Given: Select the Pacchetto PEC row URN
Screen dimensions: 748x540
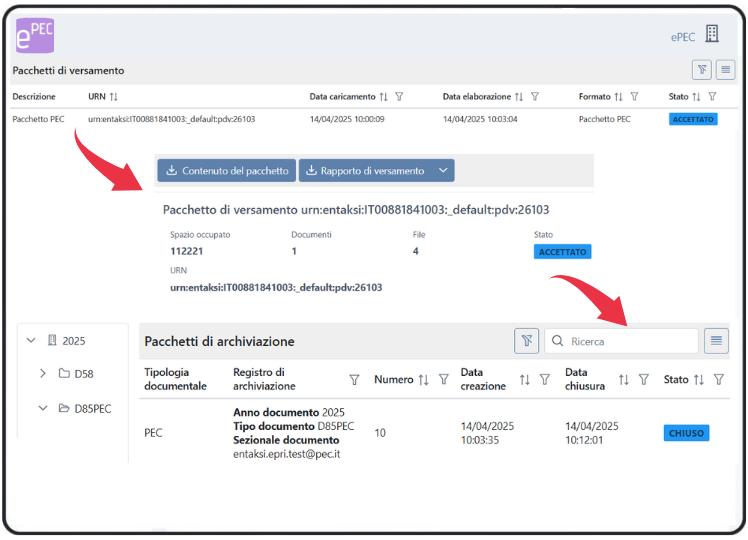Looking at the screenshot, I should point(171,119).
